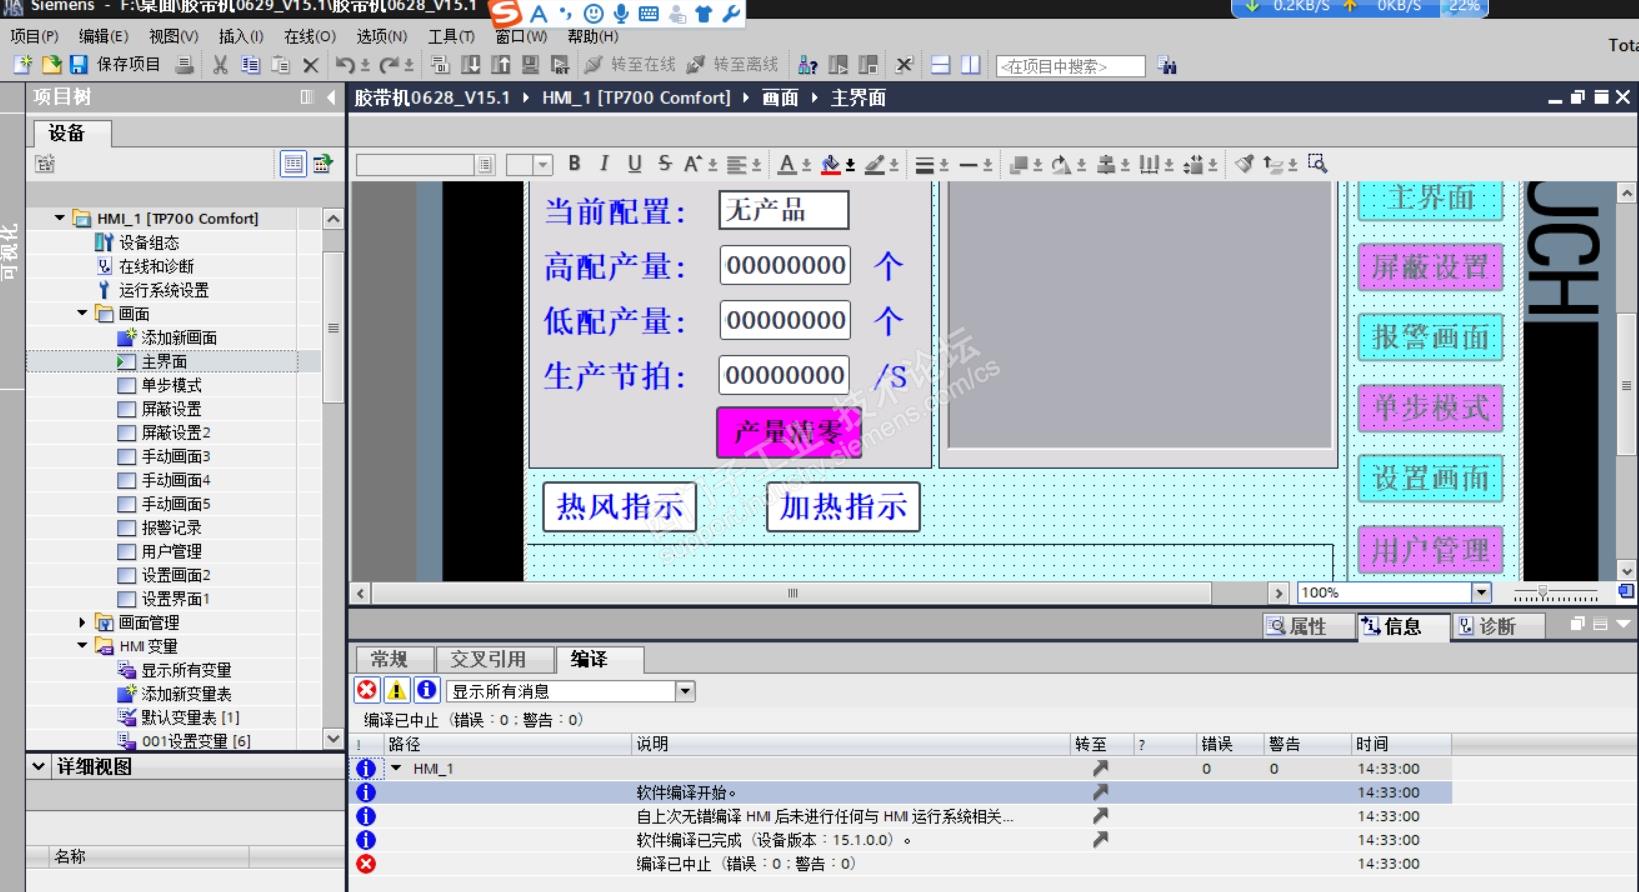Expand the 画面管理 folder node
The image size is (1639, 892).
pyautogui.click(x=82, y=622)
